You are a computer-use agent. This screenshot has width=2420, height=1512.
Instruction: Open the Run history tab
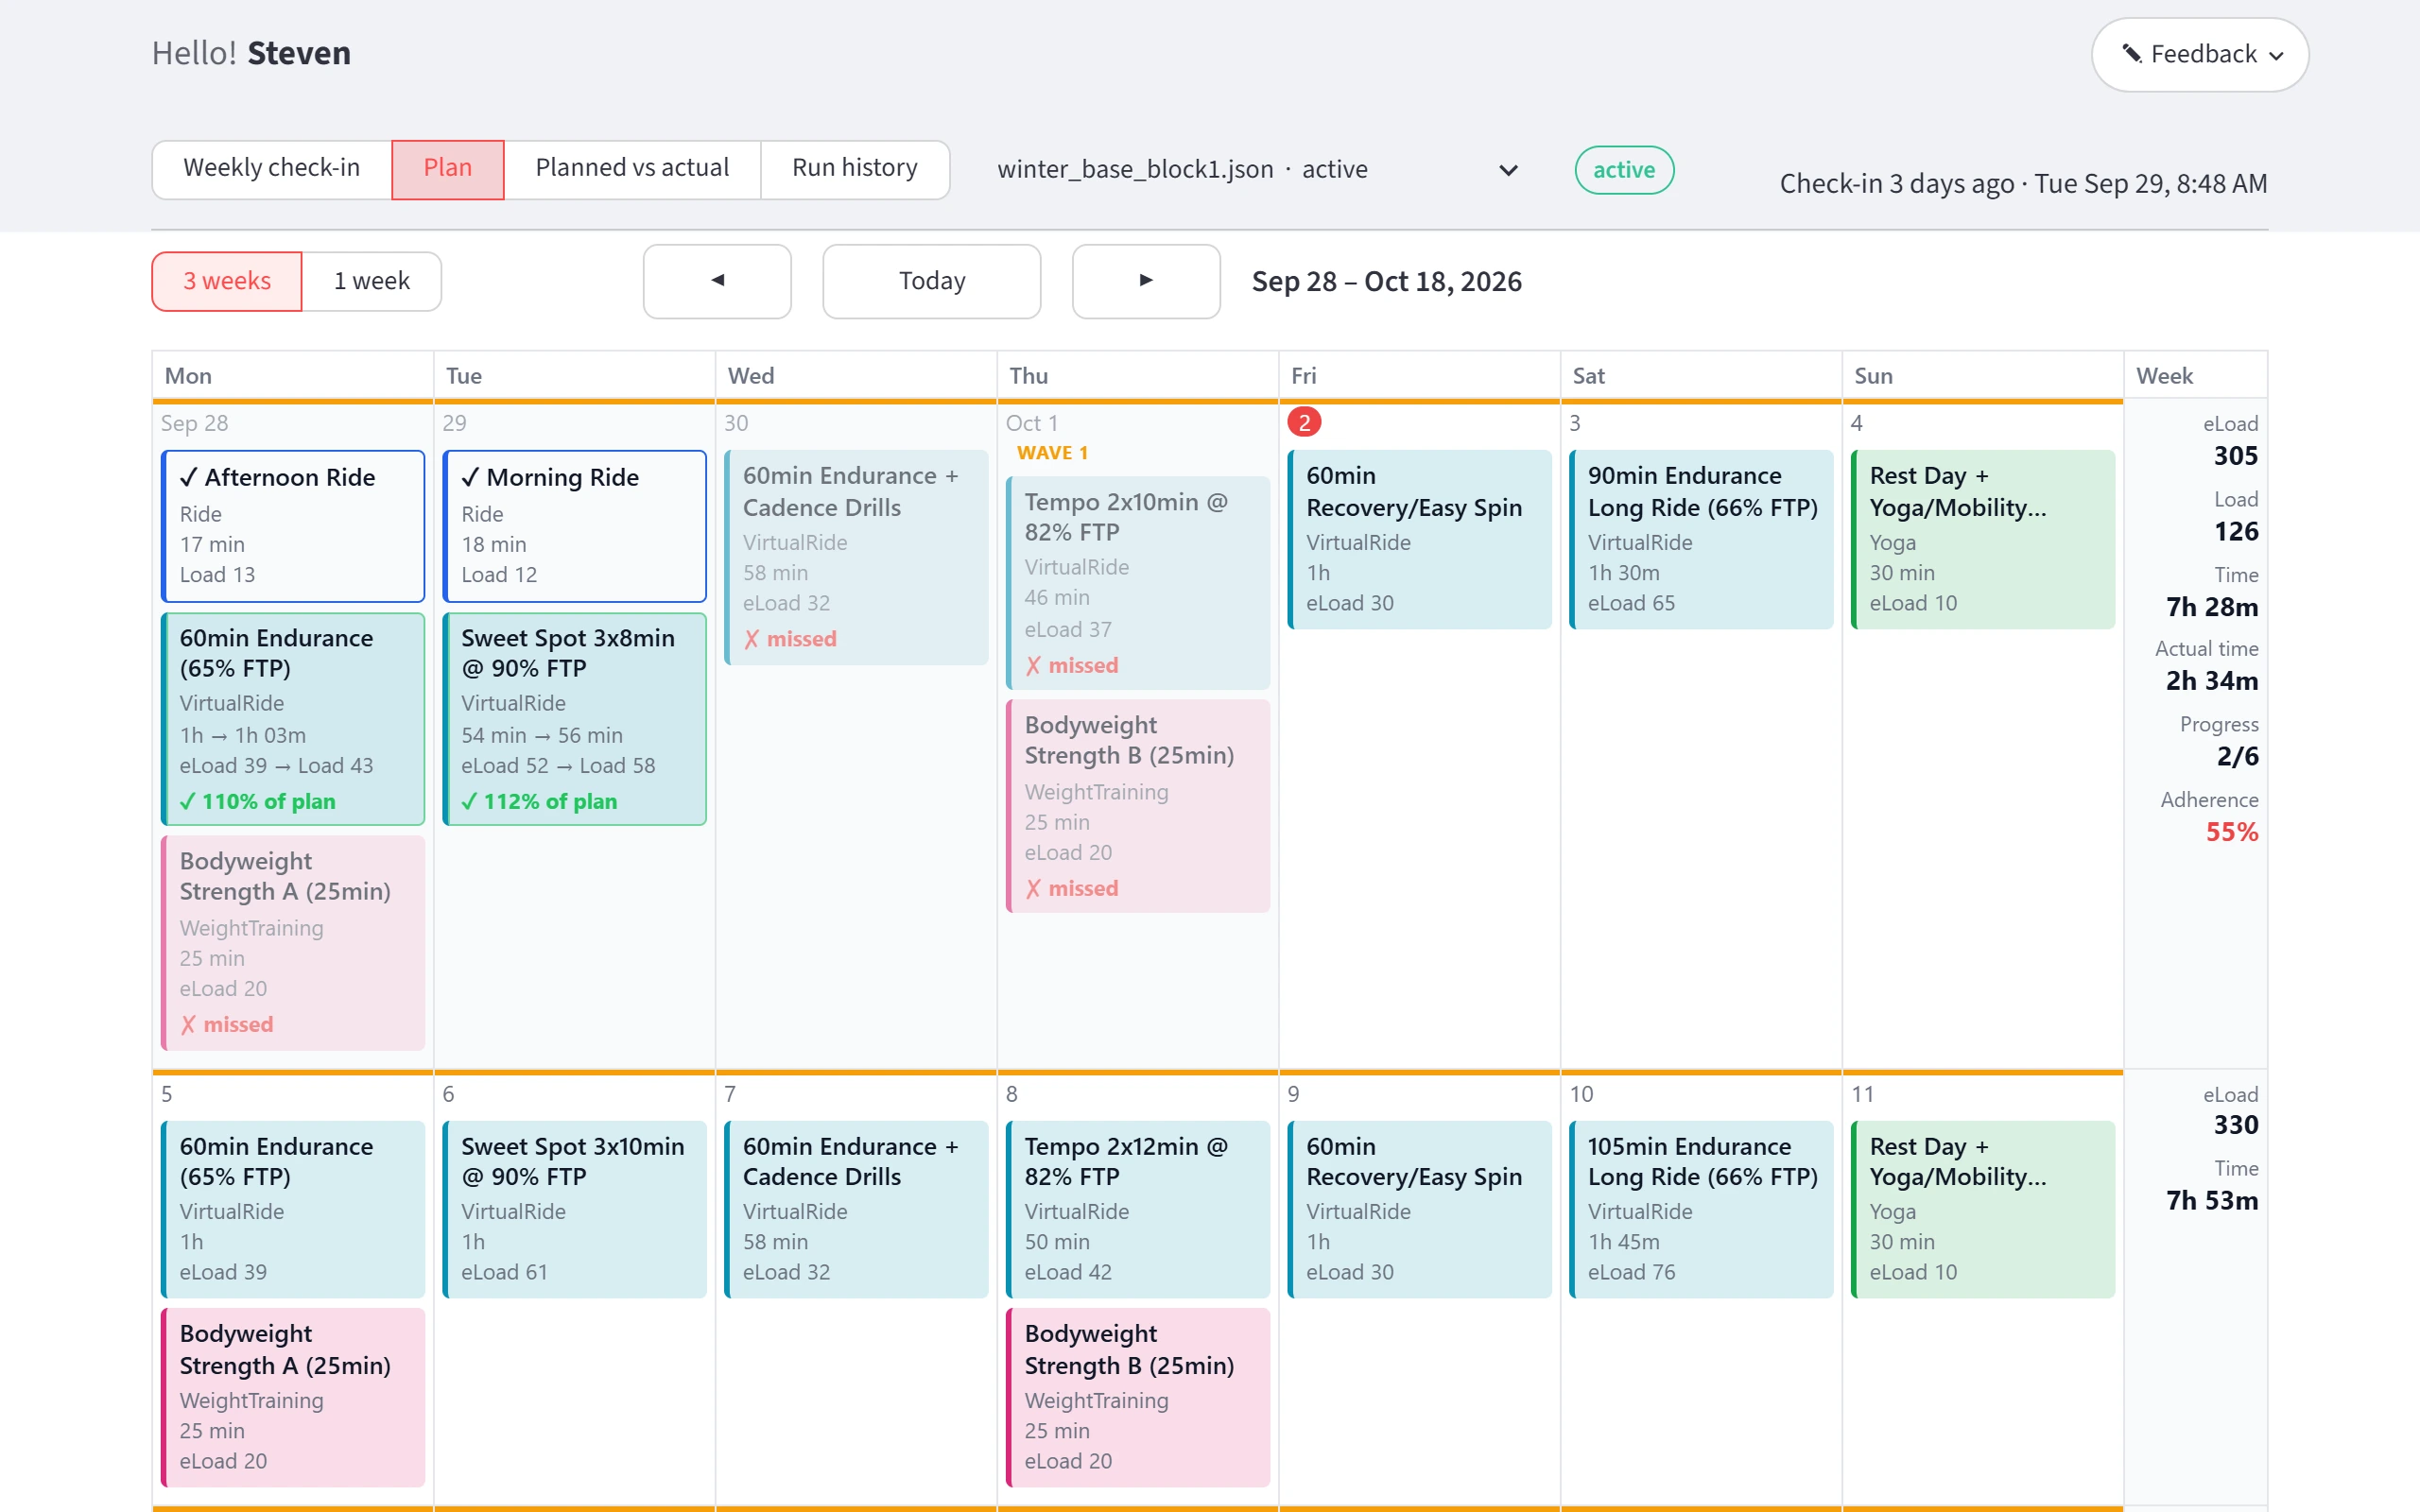tap(855, 168)
